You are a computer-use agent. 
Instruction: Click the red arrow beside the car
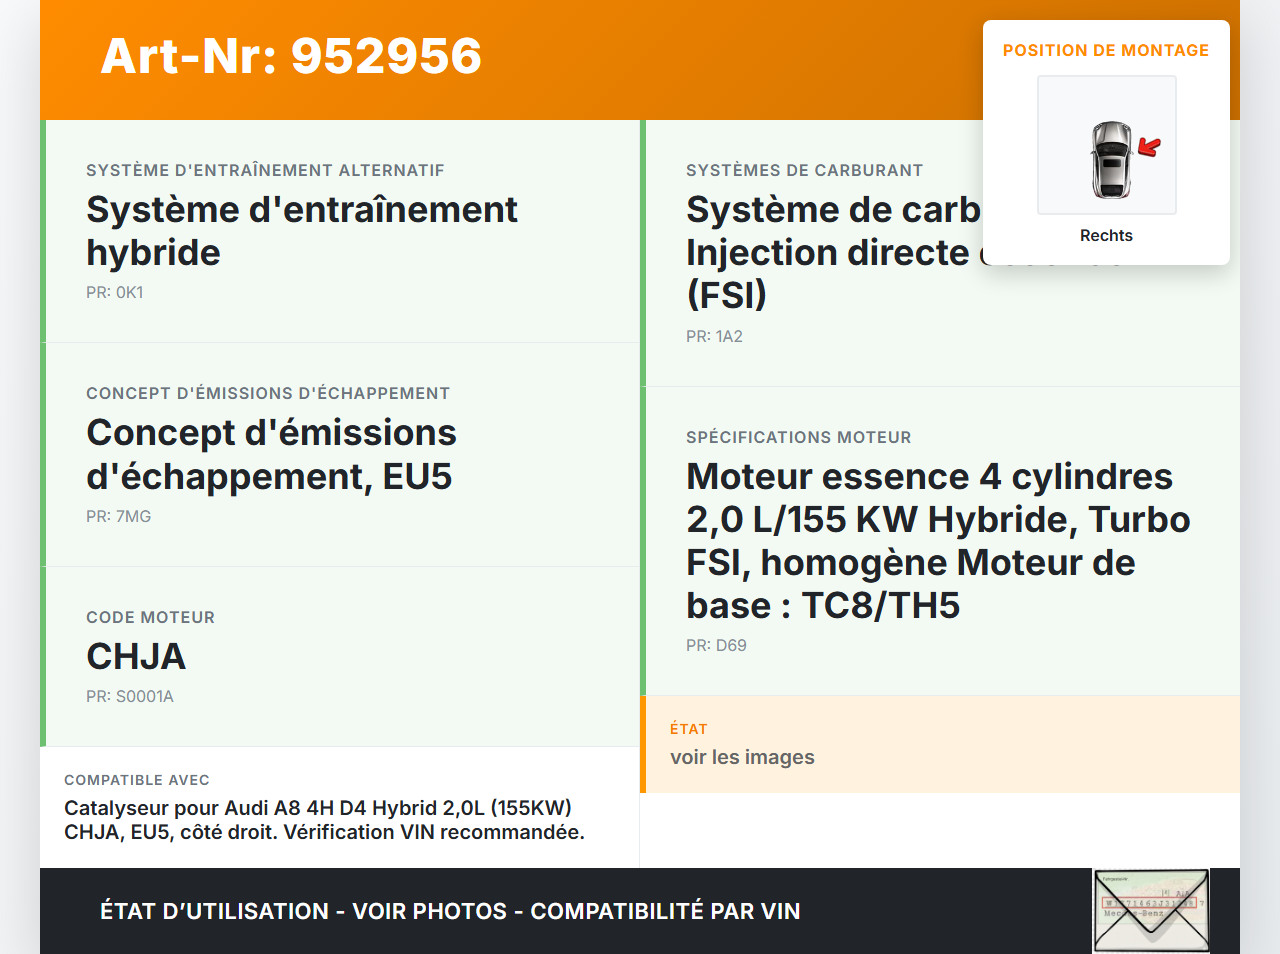coord(1150,148)
